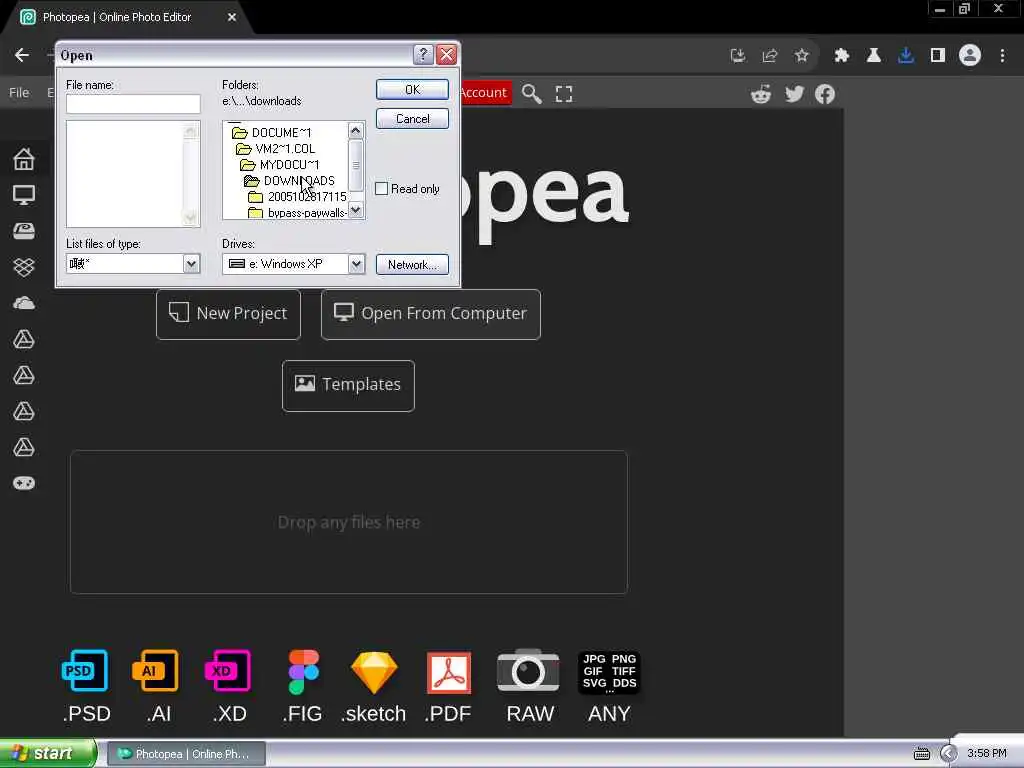
Task: Click the ANY formats icon
Action: point(609,672)
